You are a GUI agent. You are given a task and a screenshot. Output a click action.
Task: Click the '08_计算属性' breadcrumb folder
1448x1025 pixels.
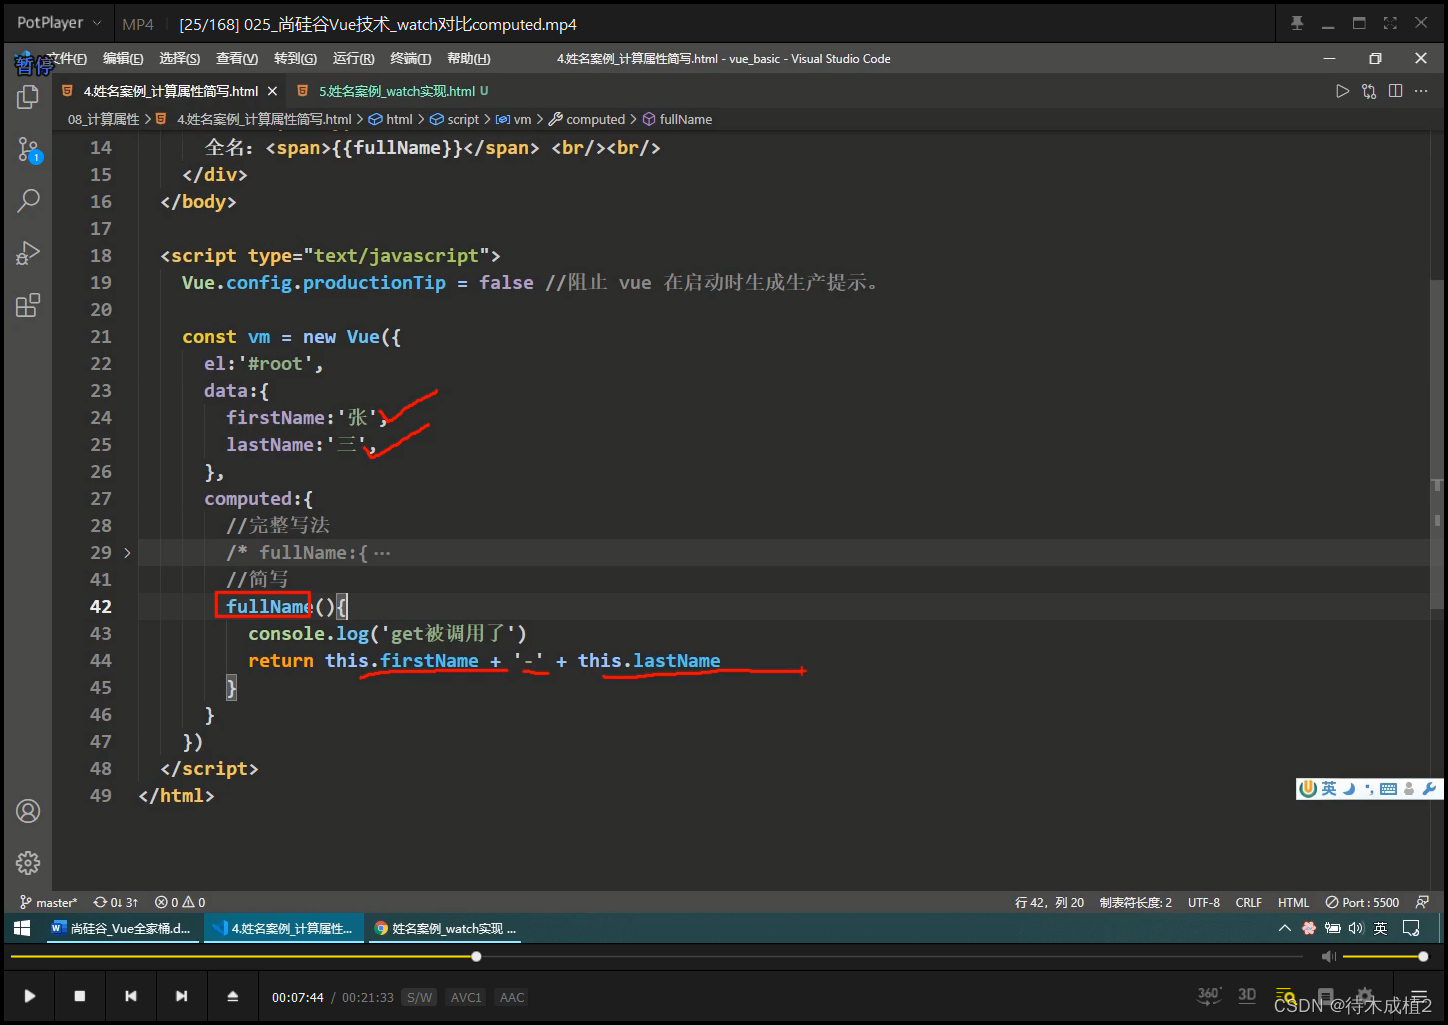point(103,119)
